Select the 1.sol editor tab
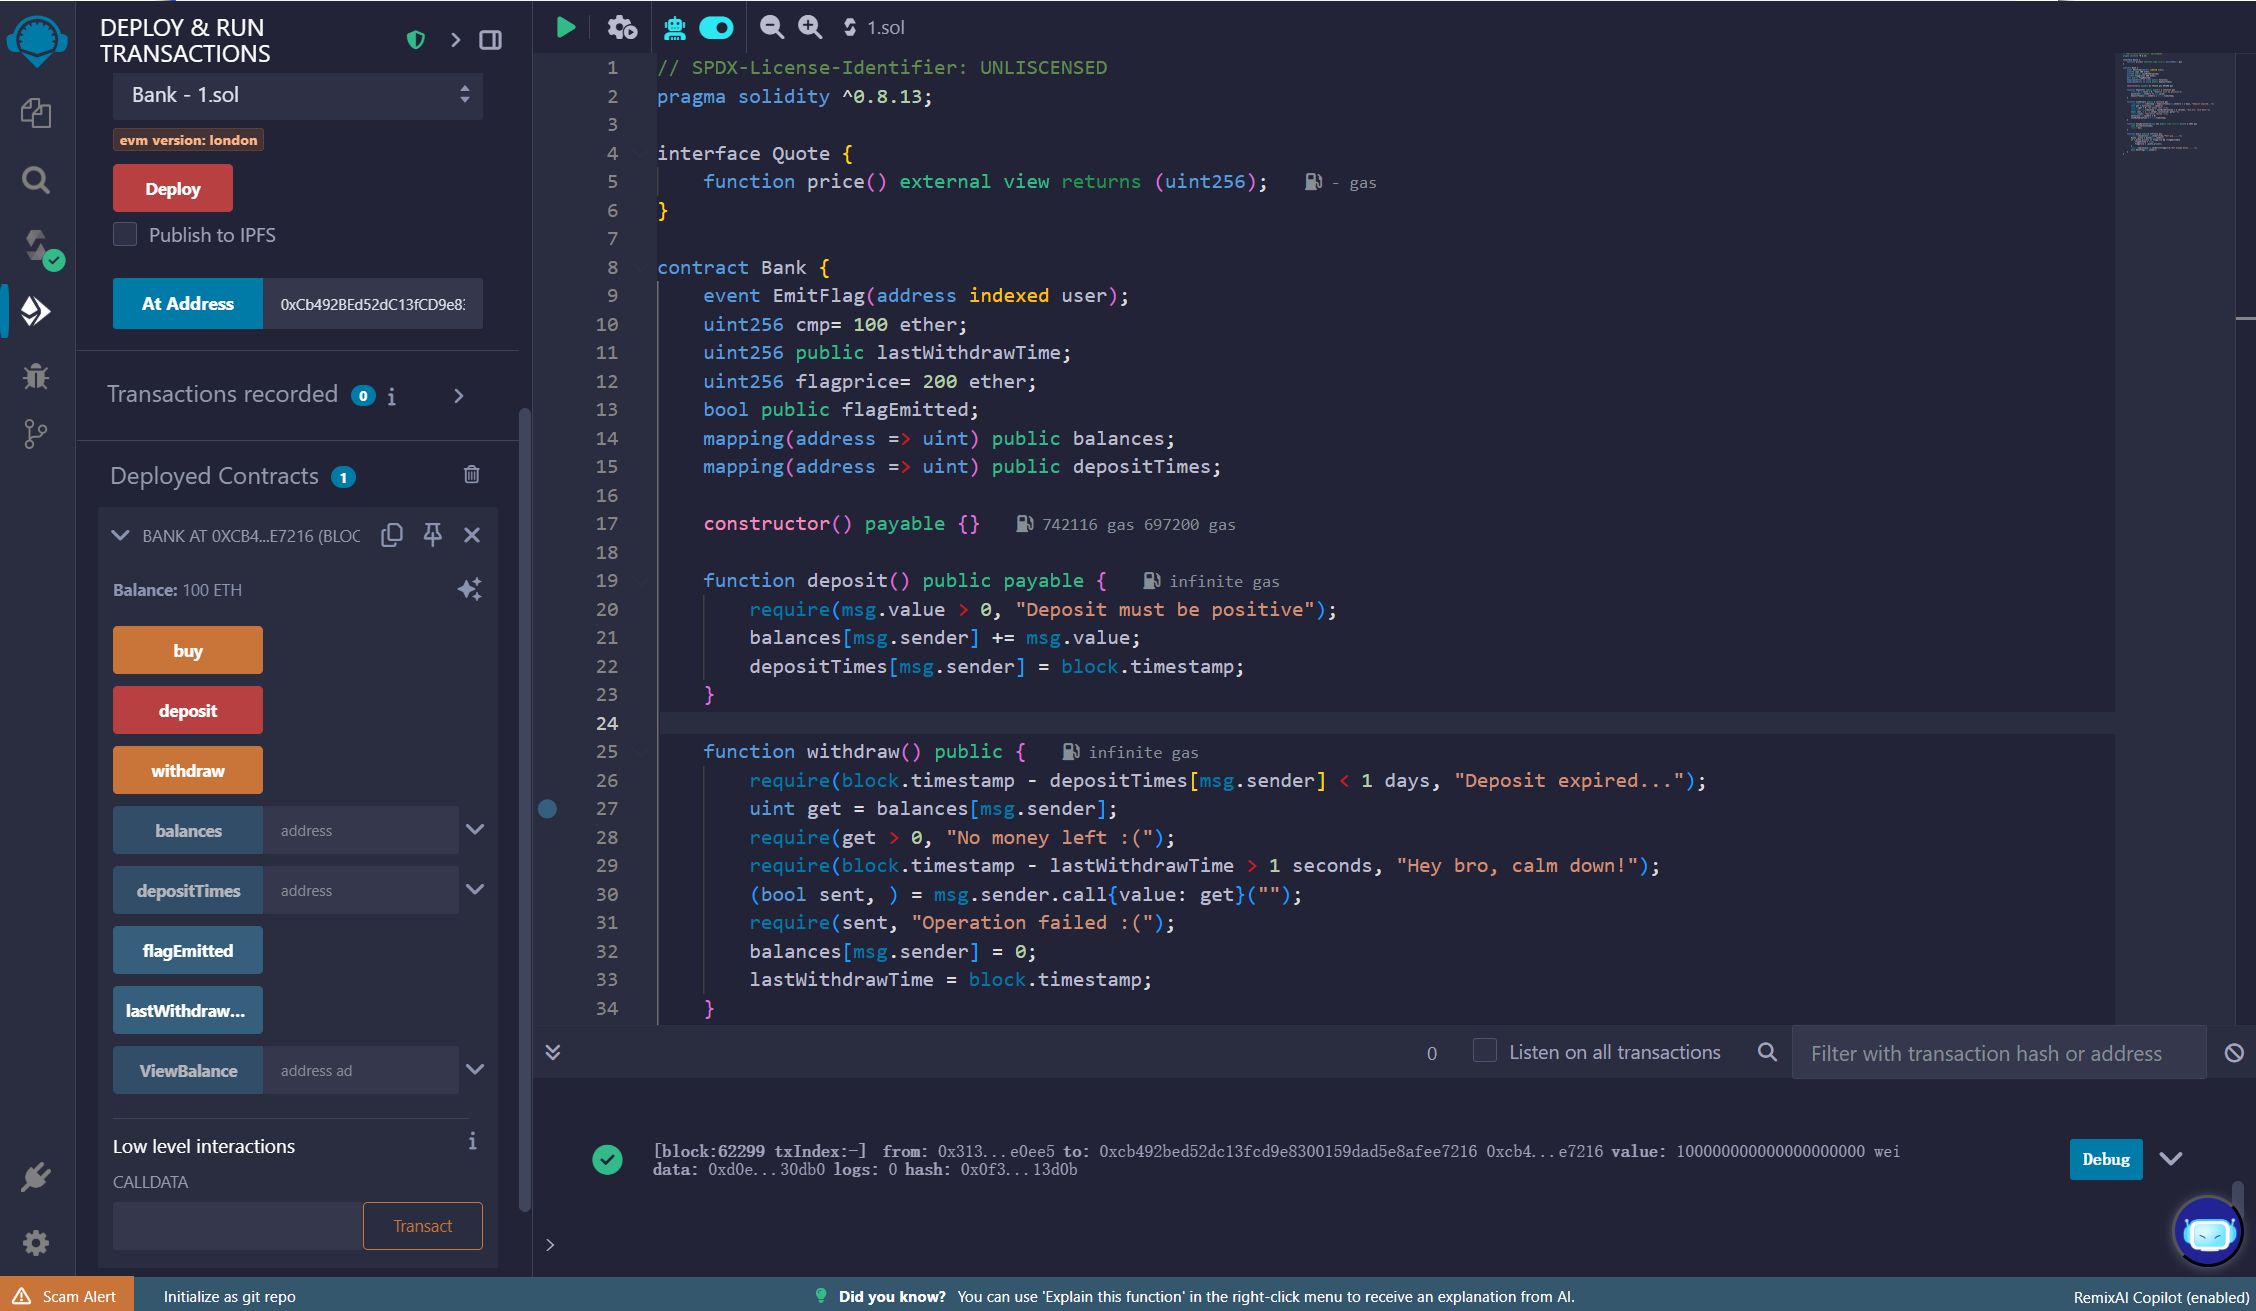This screenshot has height=1311, width=2256. pos(885,27)
